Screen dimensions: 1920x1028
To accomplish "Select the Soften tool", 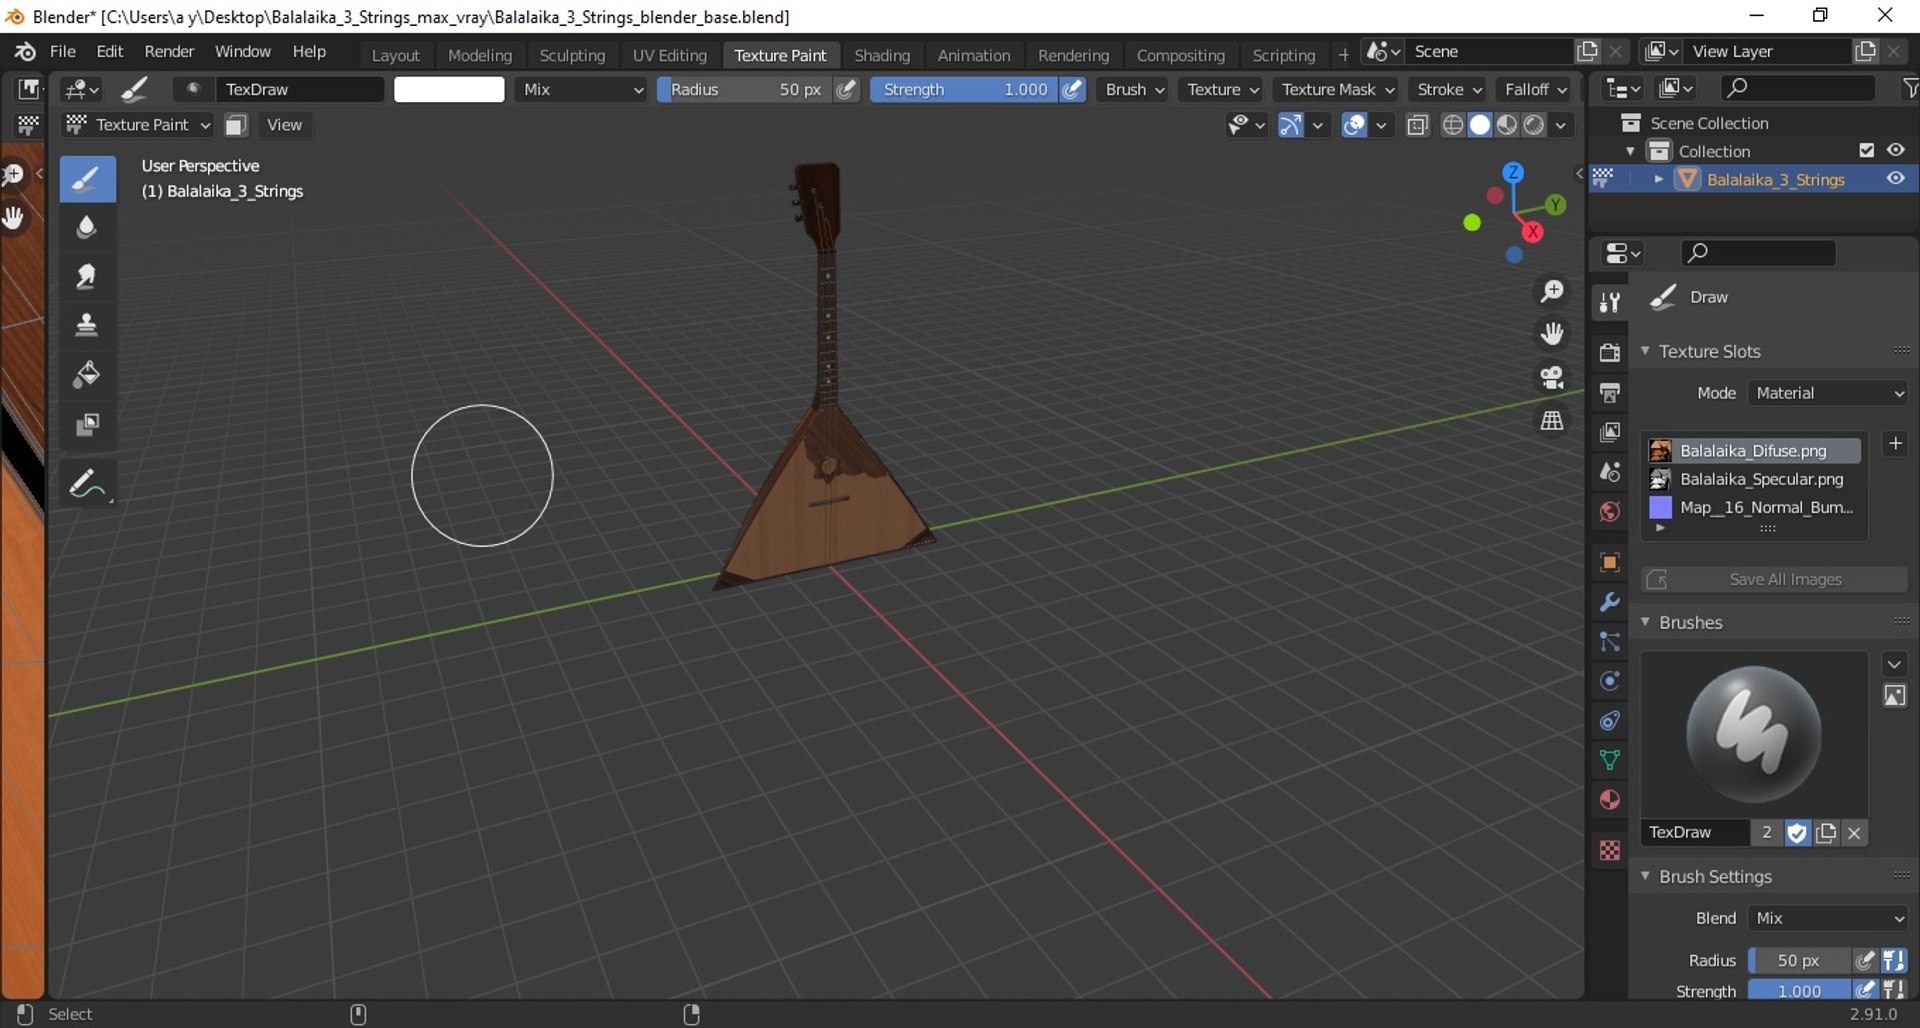I will (x=87, y=228).
